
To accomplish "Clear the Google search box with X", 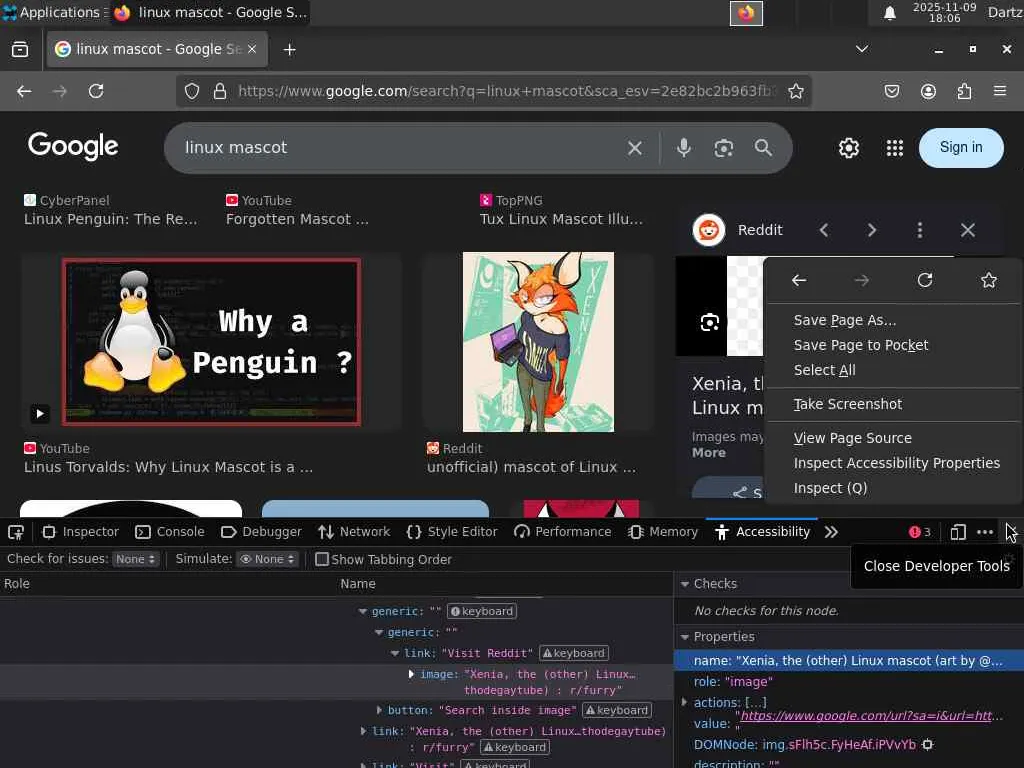I will click(x=635, y=148).
